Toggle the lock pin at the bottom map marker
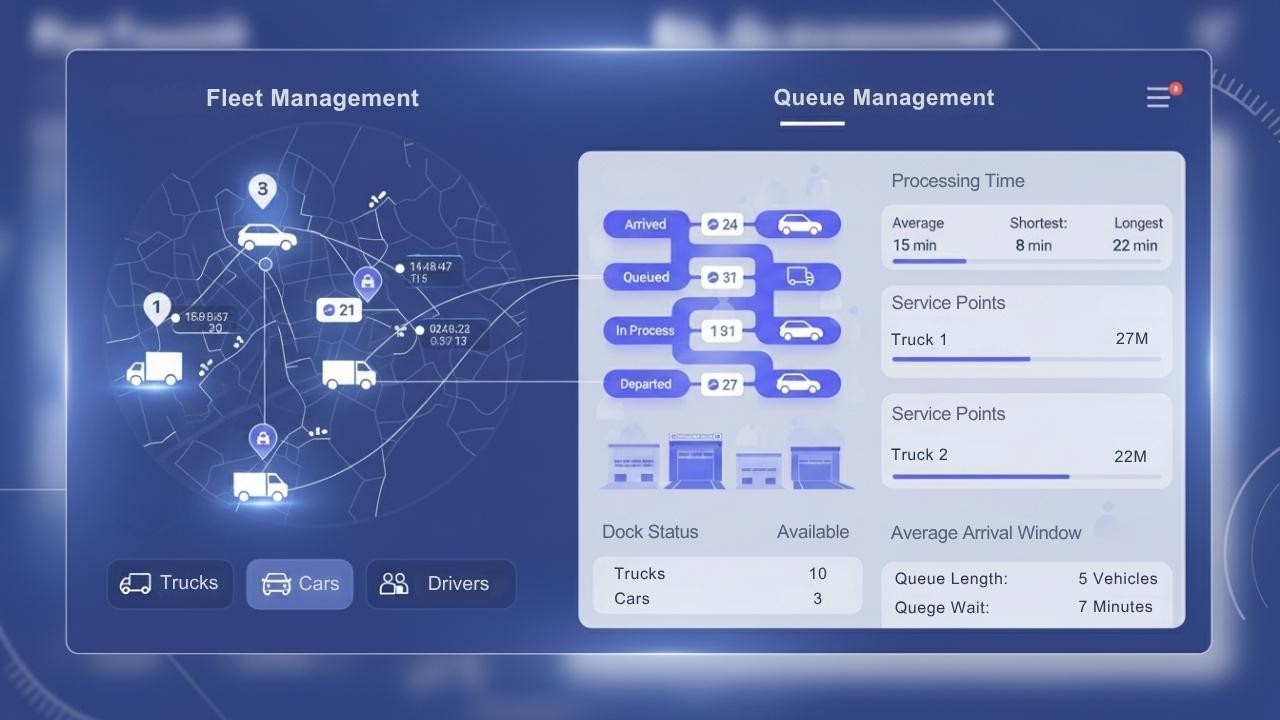This screenshot has width=1280, height=720. pyautogui.click(x=263, y=440)
